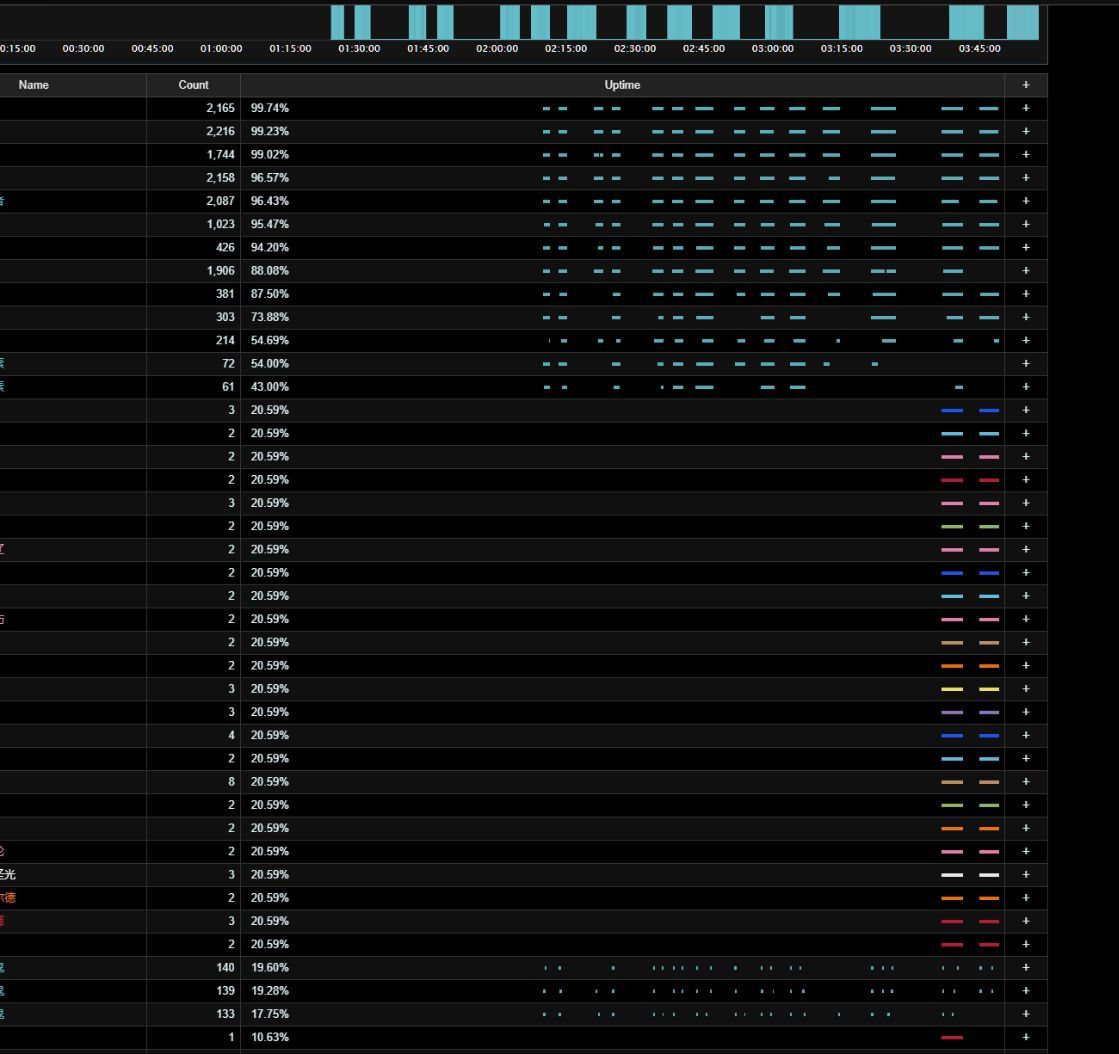Sort table by the Count column header
The width and height of the screenshot is (1119, 1054).
(193, 85)
